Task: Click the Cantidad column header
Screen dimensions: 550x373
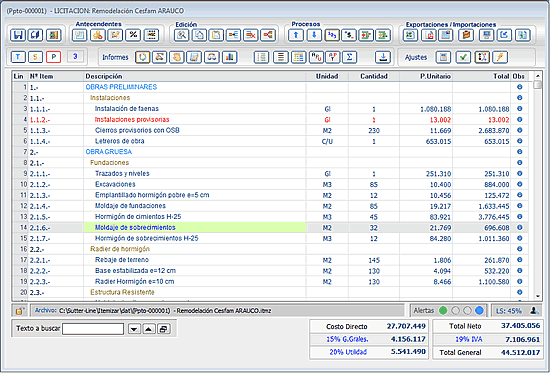Action: click(x=374, y=76)
